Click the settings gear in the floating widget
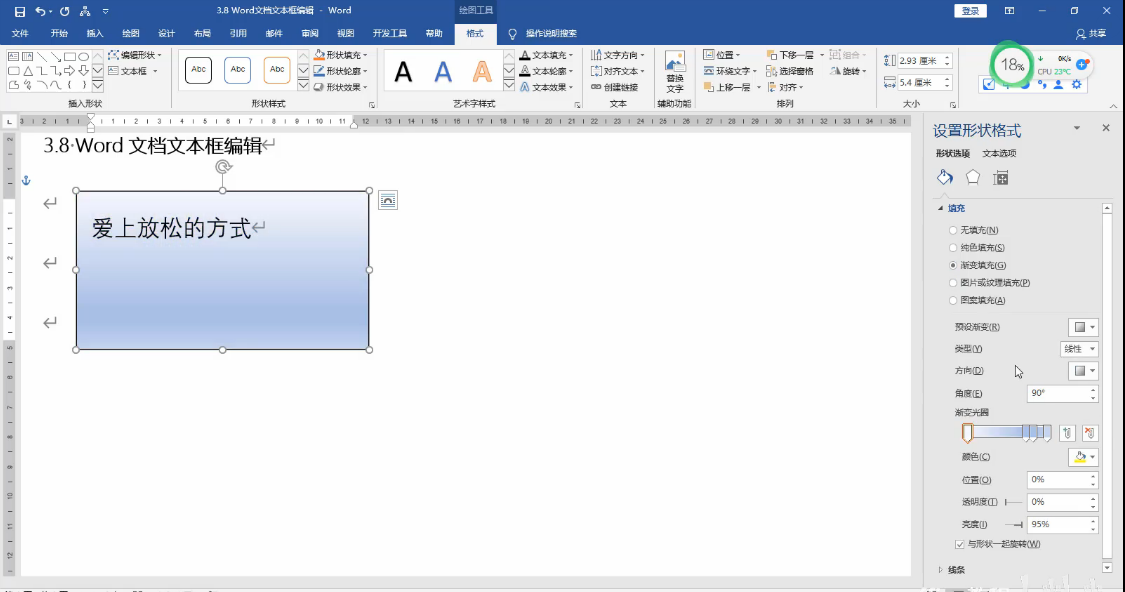The height and width of the screenshot is (592, 1125). 1077,85
